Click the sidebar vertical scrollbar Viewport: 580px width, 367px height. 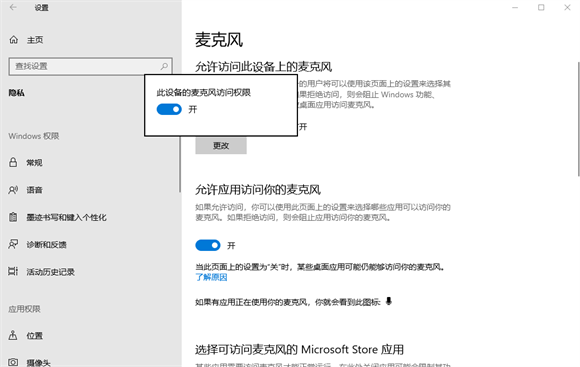(x=180, y=164)
